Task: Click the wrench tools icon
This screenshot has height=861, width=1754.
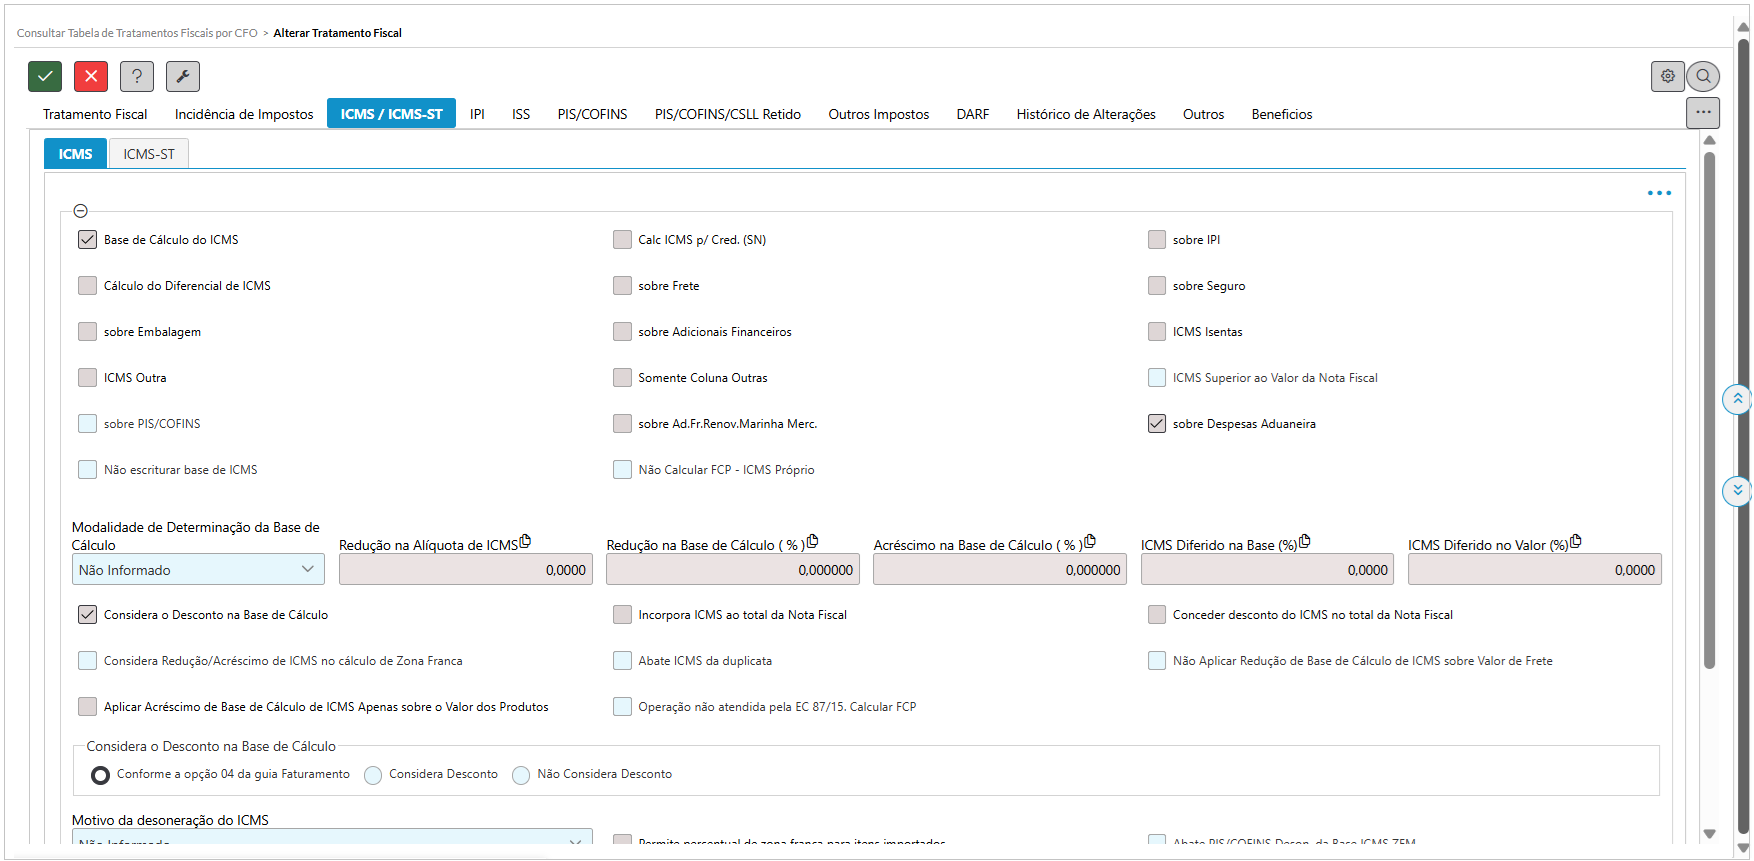Action: pyautogui.click(x=183, y=76)
